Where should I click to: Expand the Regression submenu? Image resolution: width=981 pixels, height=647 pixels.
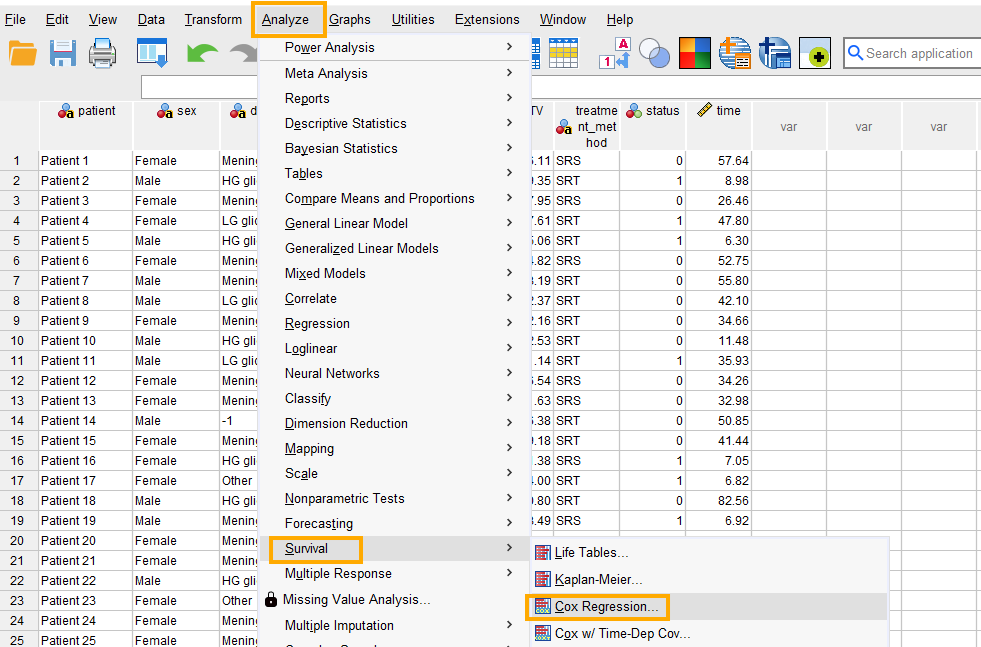[318, 323]
